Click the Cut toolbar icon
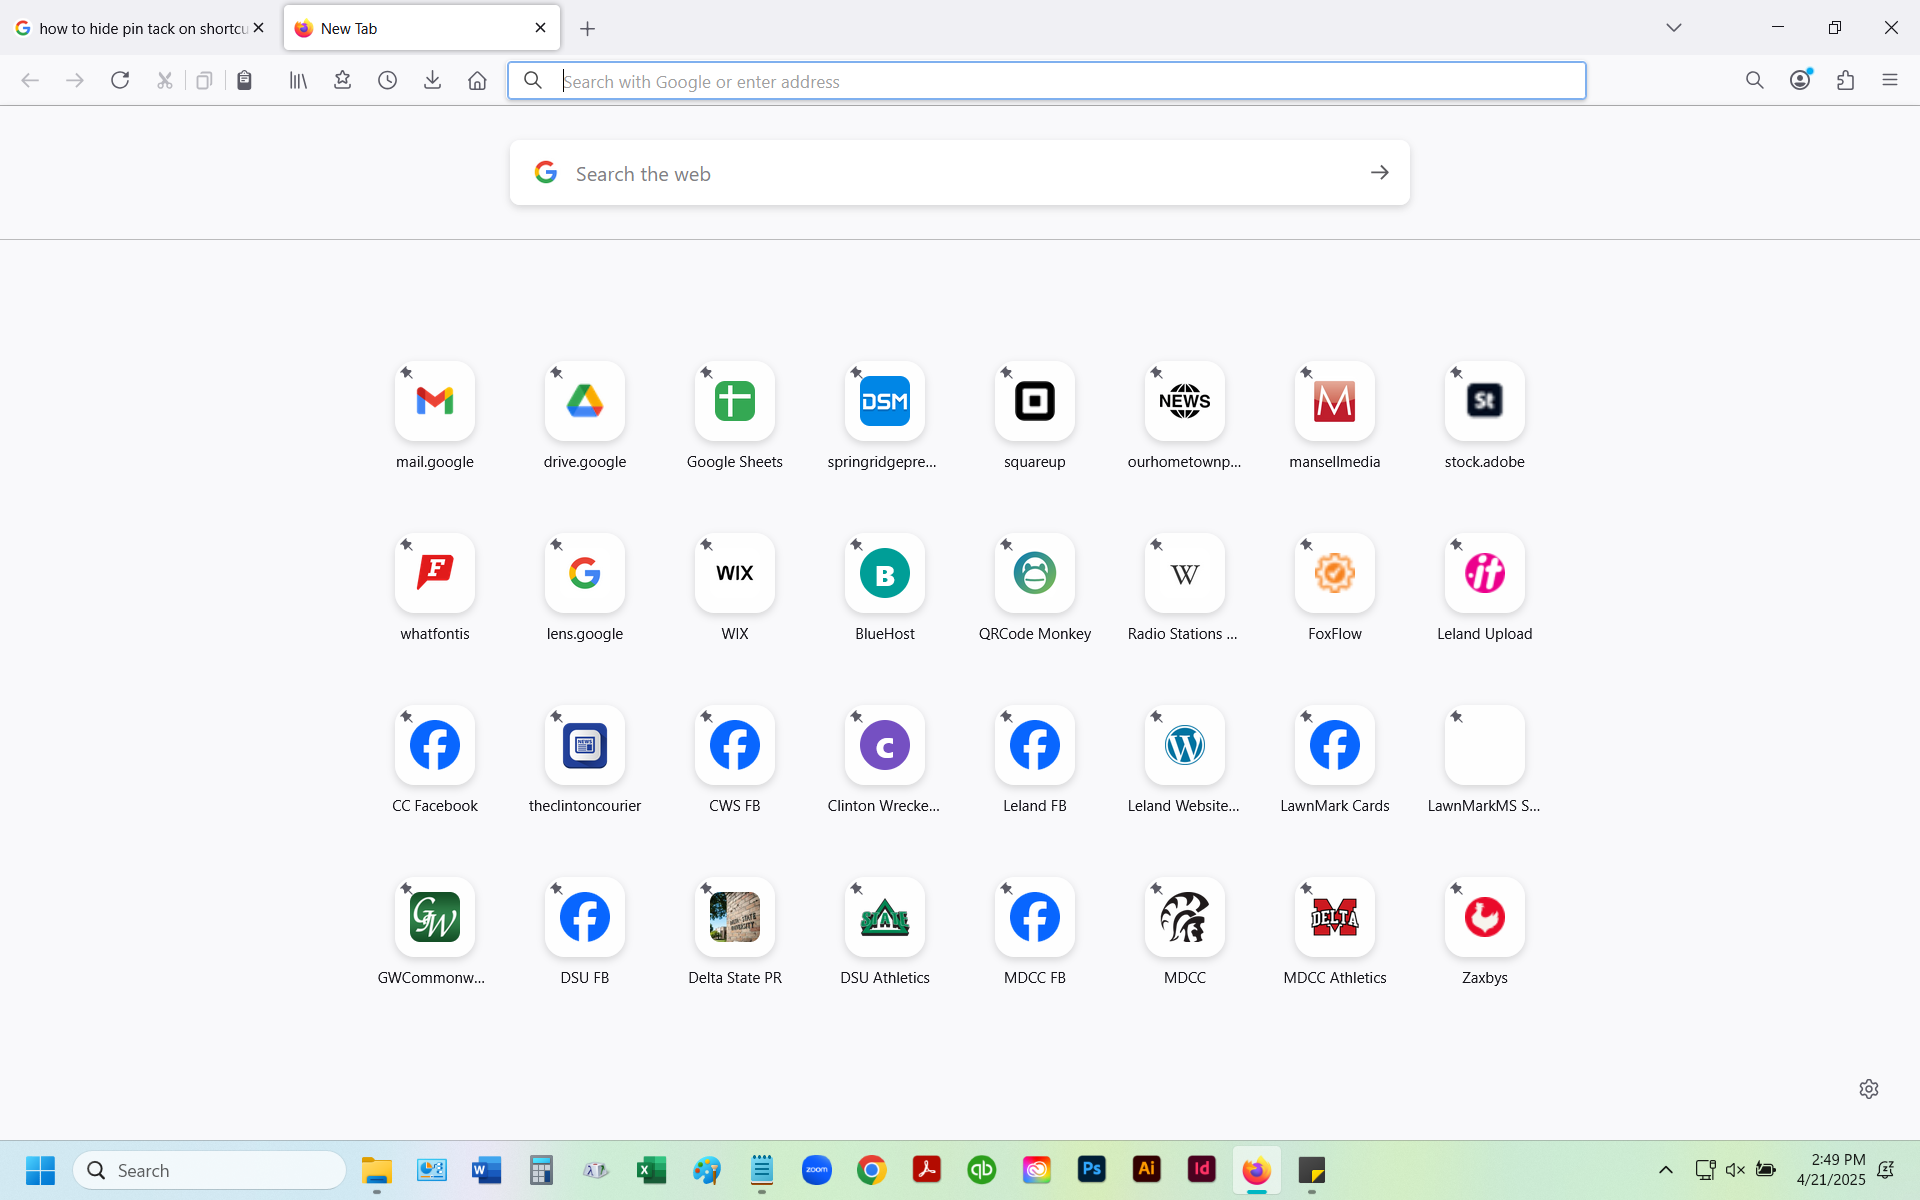This screenshot has height=1200, width=1920. (x=165, y=80)
